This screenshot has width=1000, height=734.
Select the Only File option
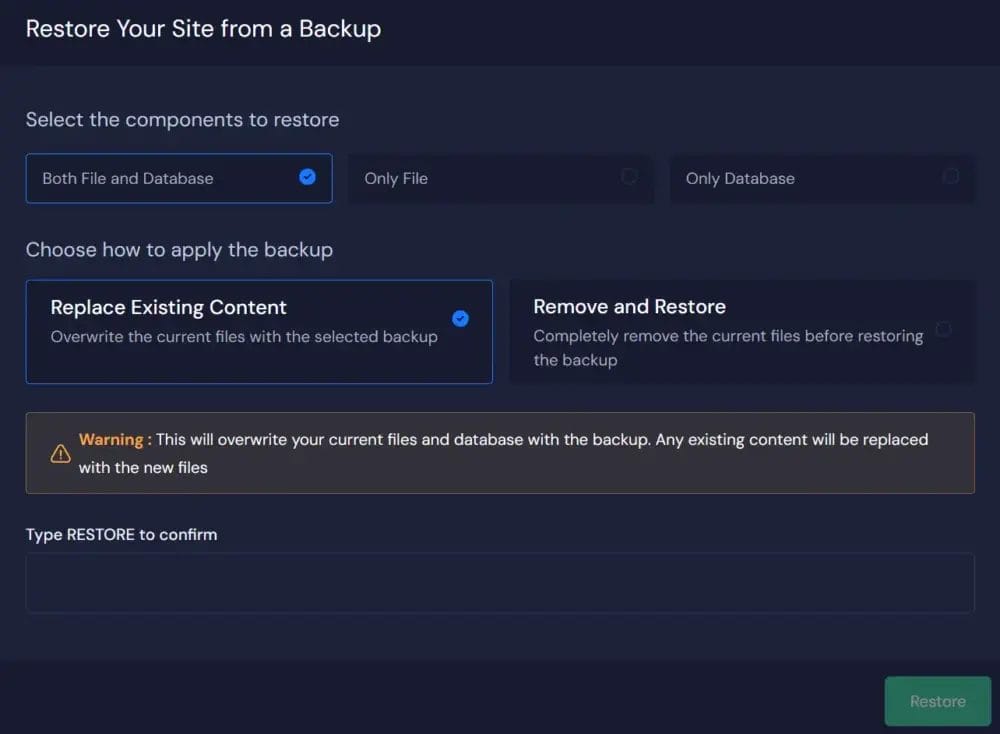point(500,178)
